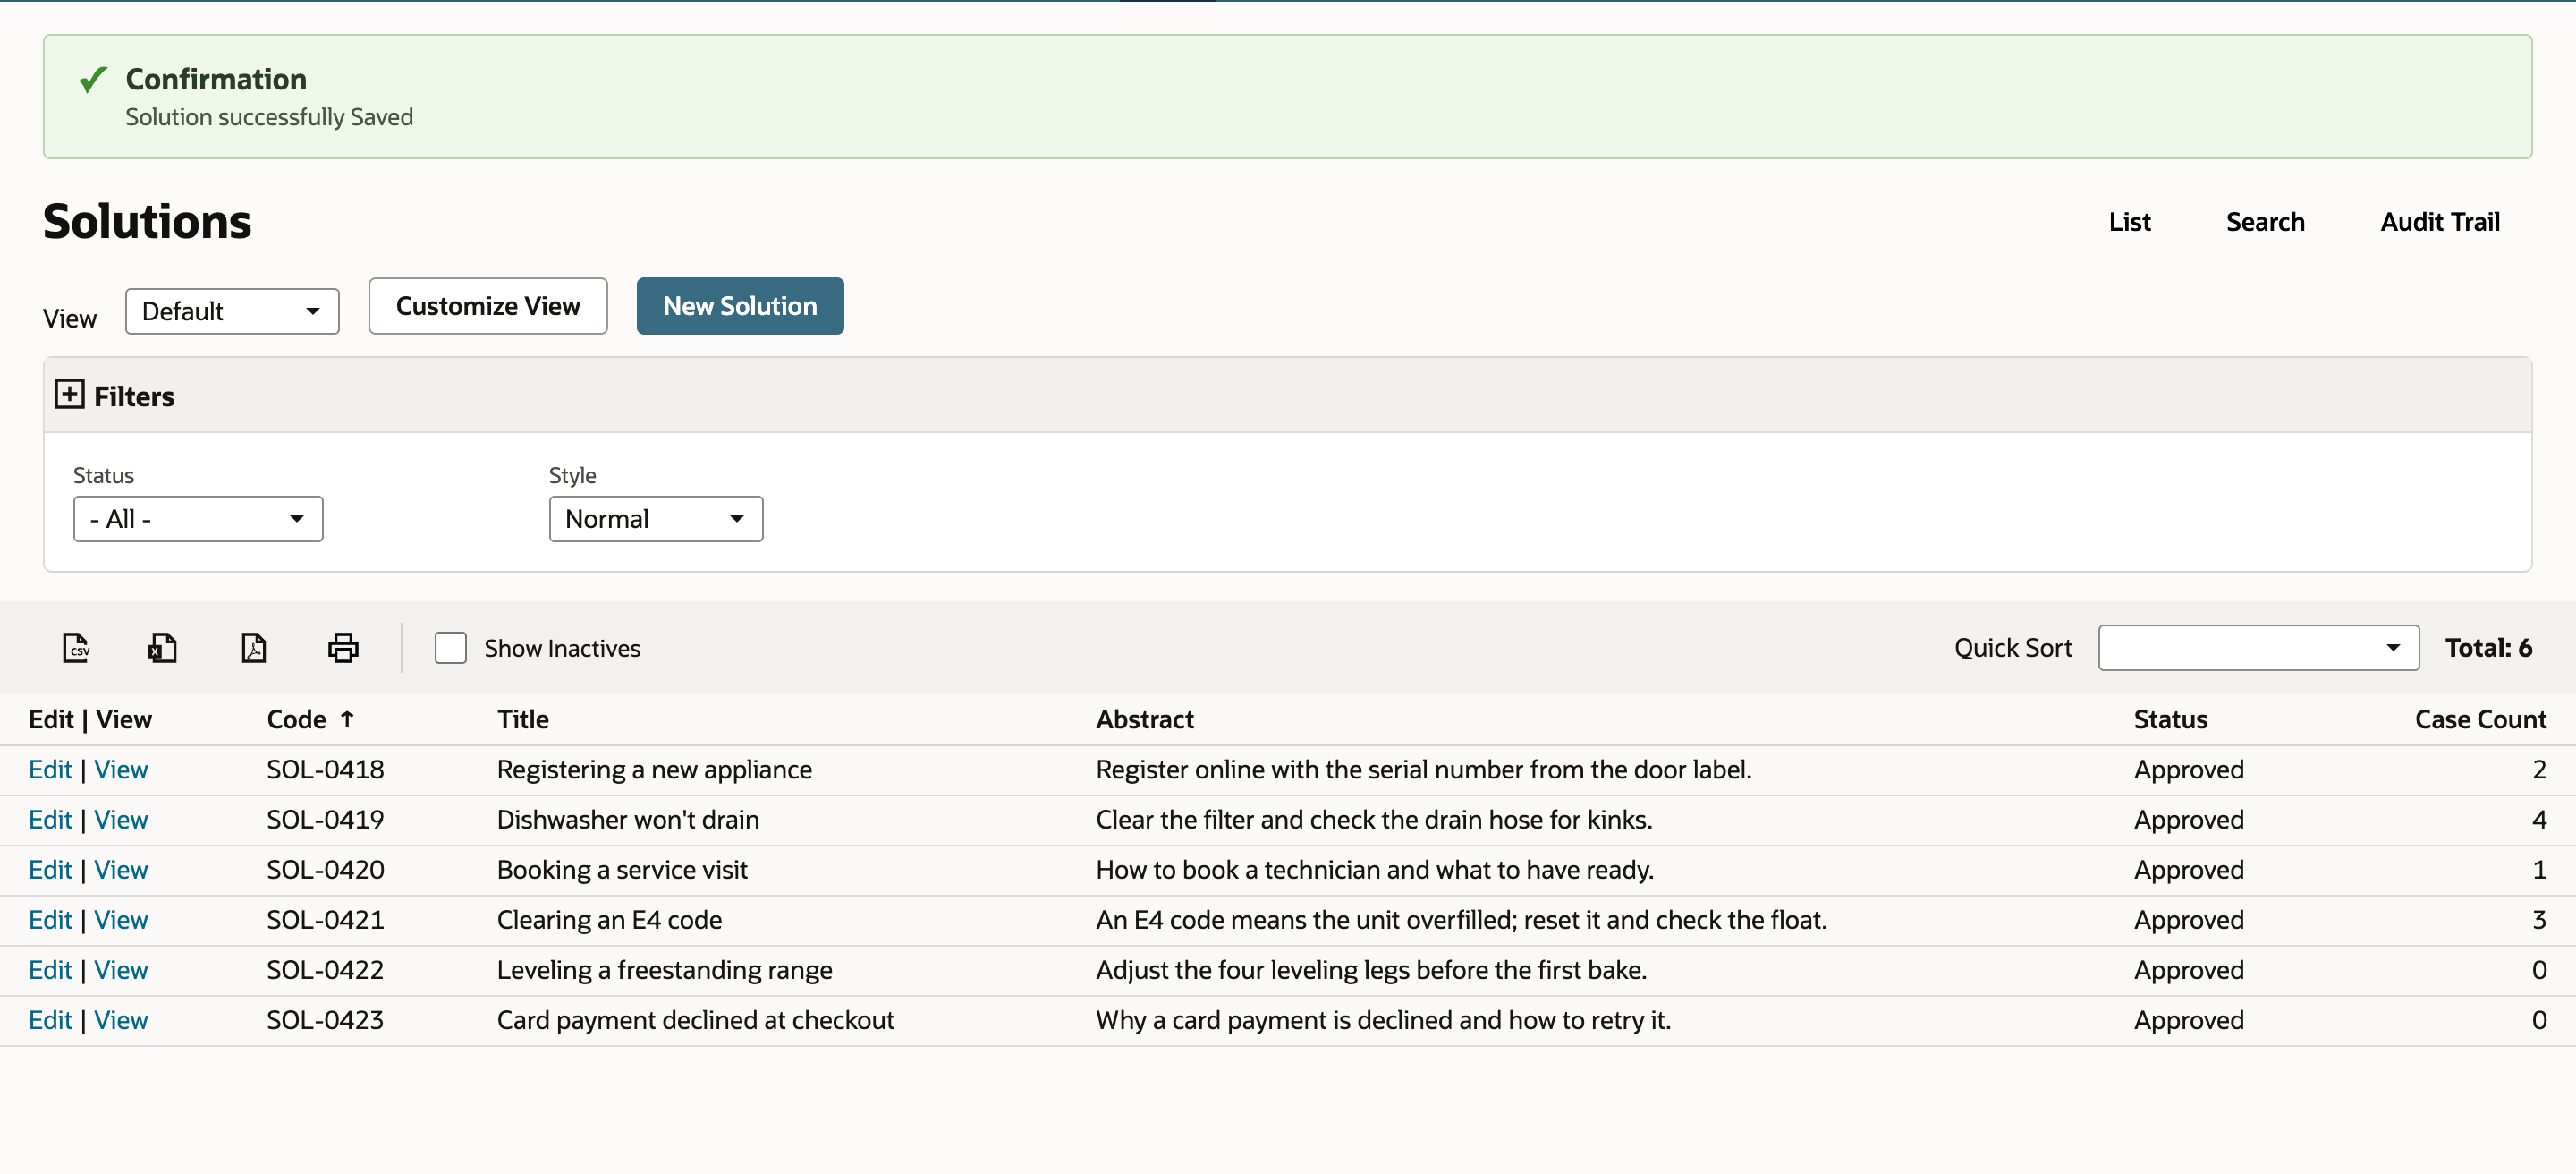Export the list to Excel

[x=162, y=648]
